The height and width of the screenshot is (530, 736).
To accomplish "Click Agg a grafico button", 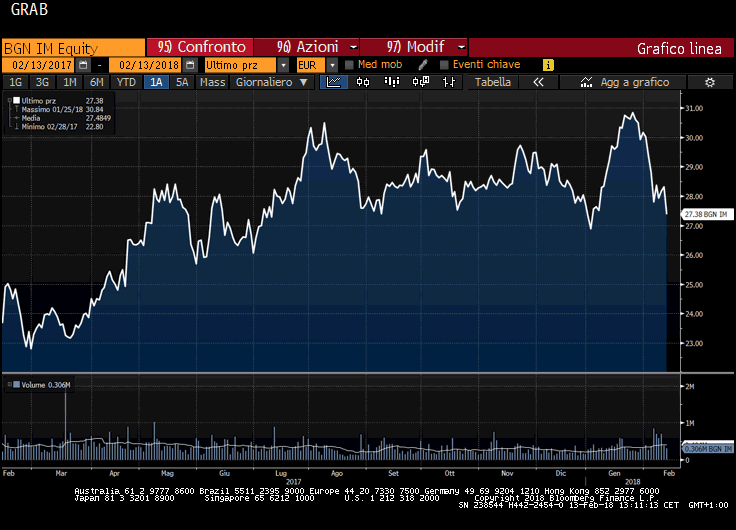I will coord(623,82).
